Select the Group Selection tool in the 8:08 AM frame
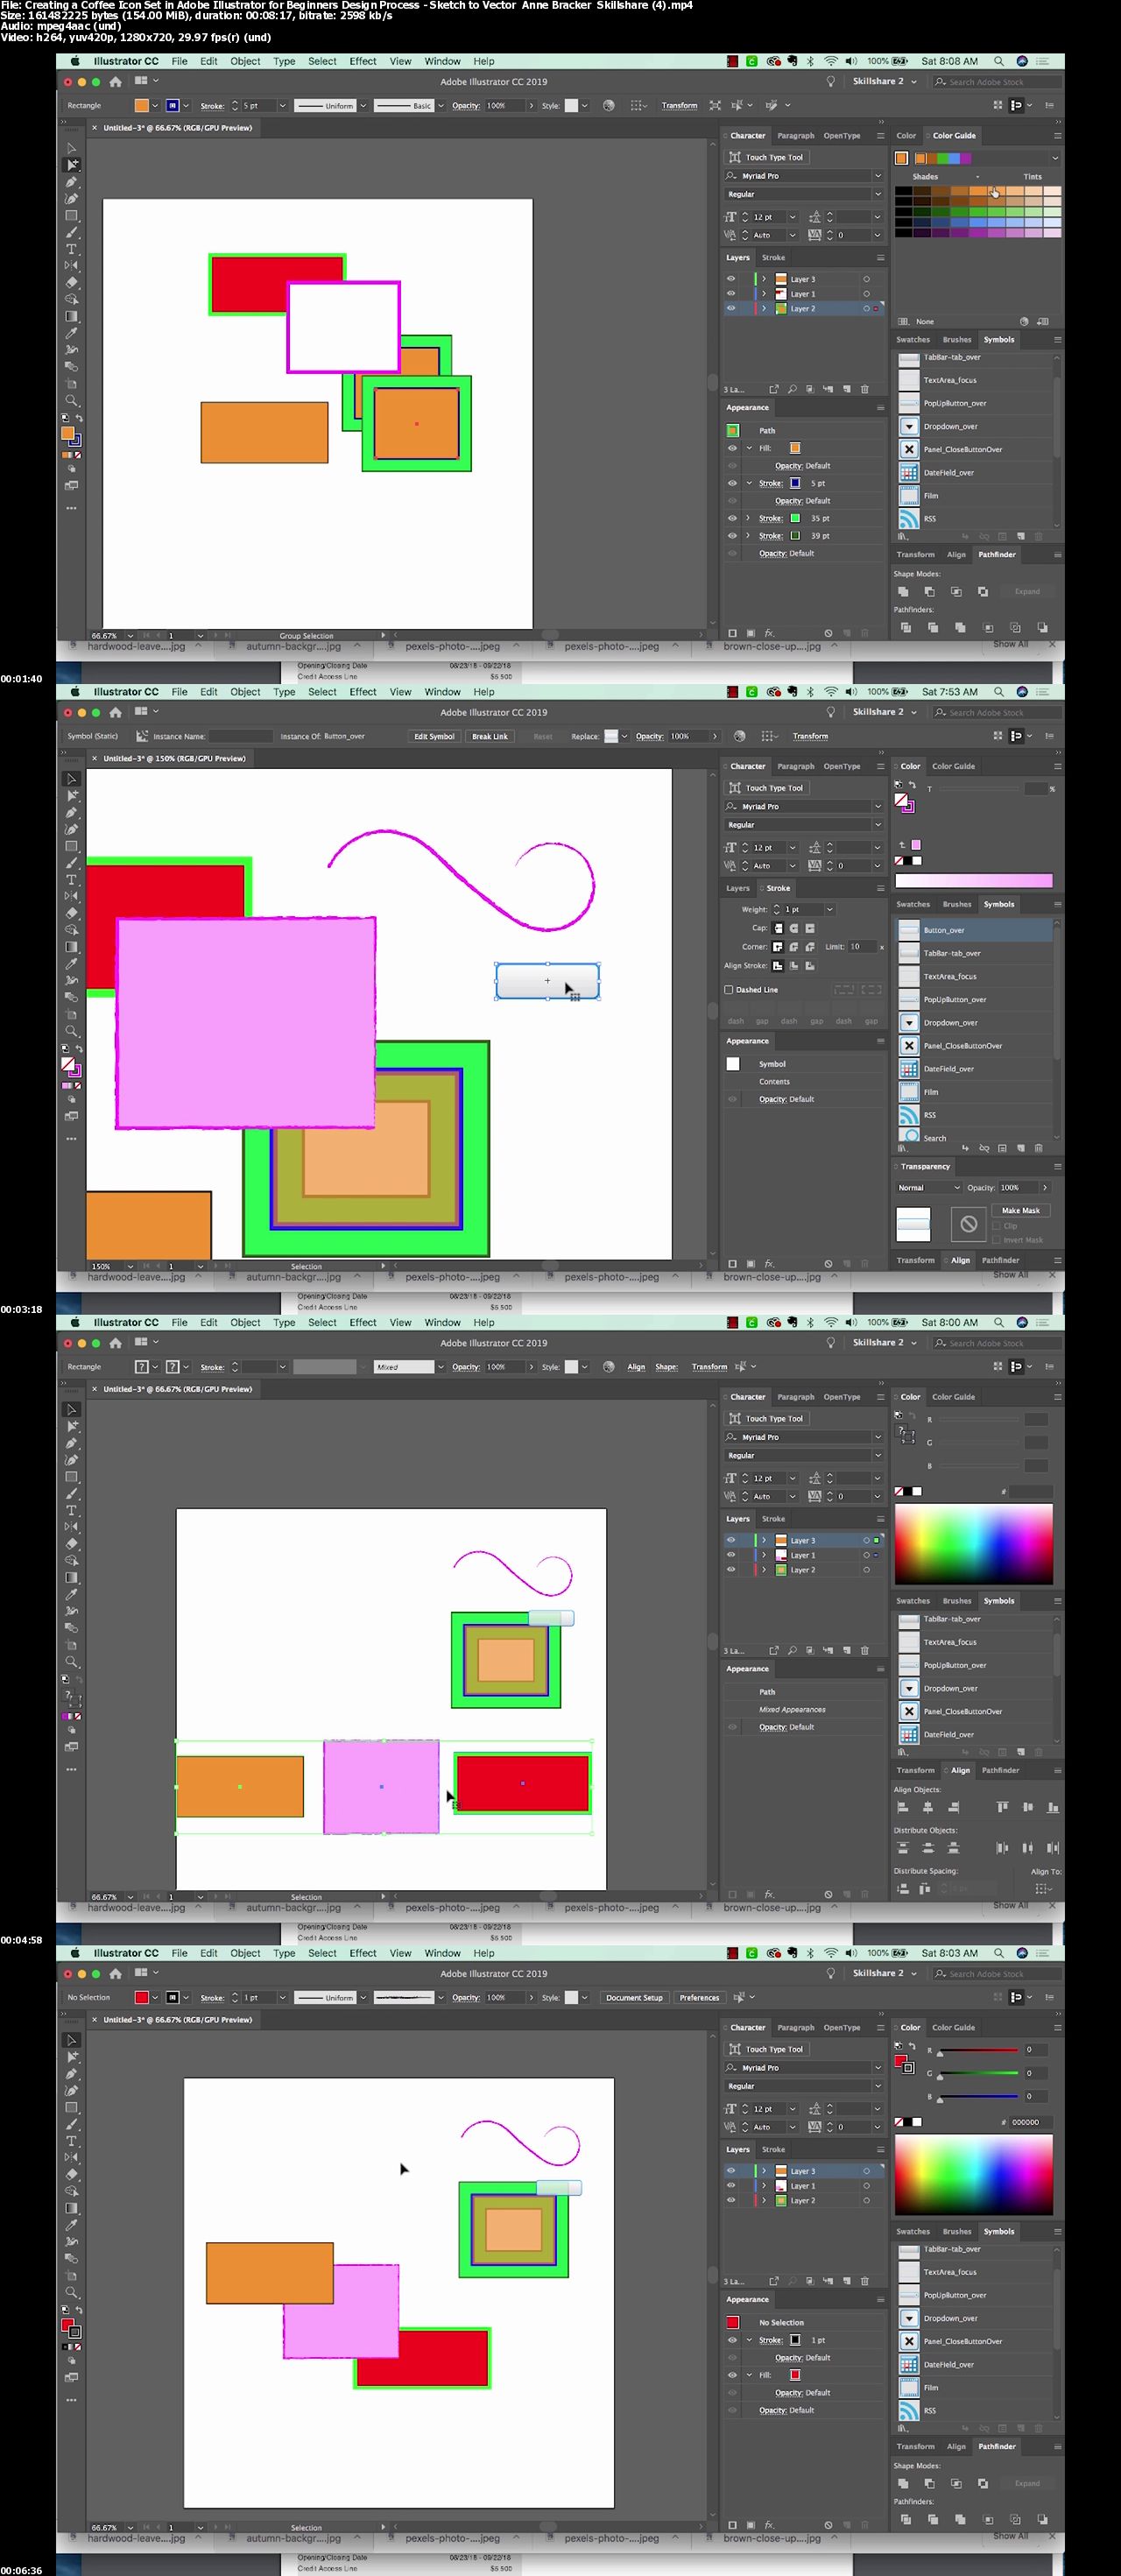Viewport: 1121px width, 2576px height. [72, 165]
